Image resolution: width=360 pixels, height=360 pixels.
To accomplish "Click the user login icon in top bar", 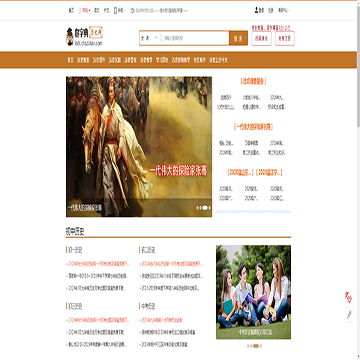I will [x=257, y=10].
